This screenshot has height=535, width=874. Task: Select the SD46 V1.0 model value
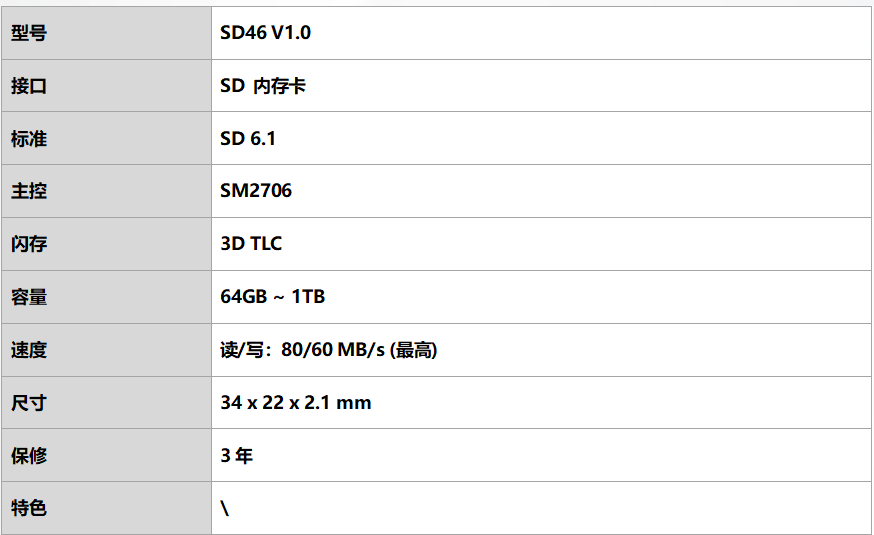265,33
